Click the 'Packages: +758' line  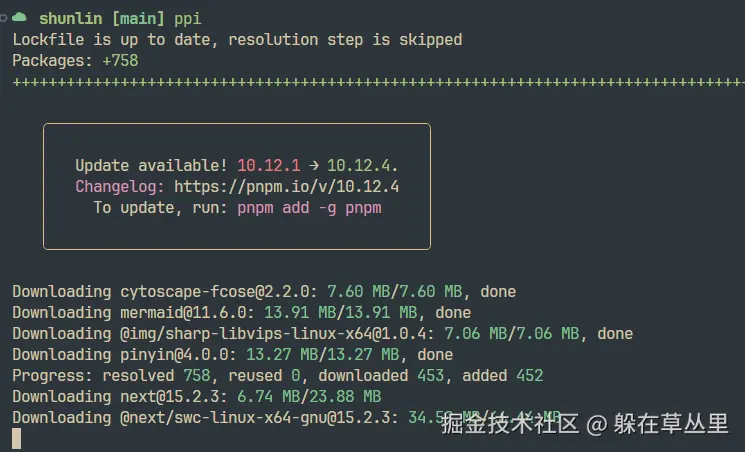point(75,61)
